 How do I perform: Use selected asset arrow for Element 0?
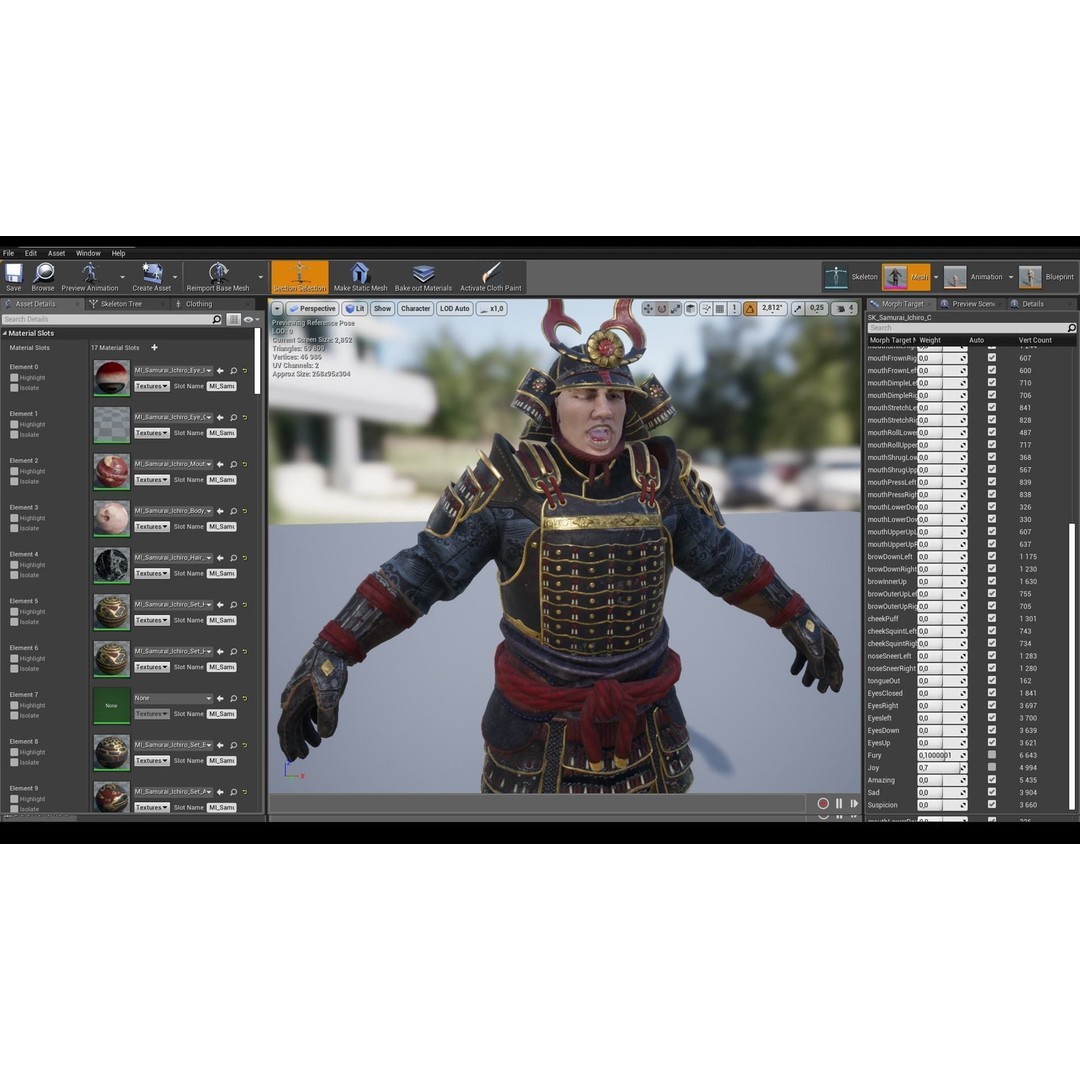220,371
